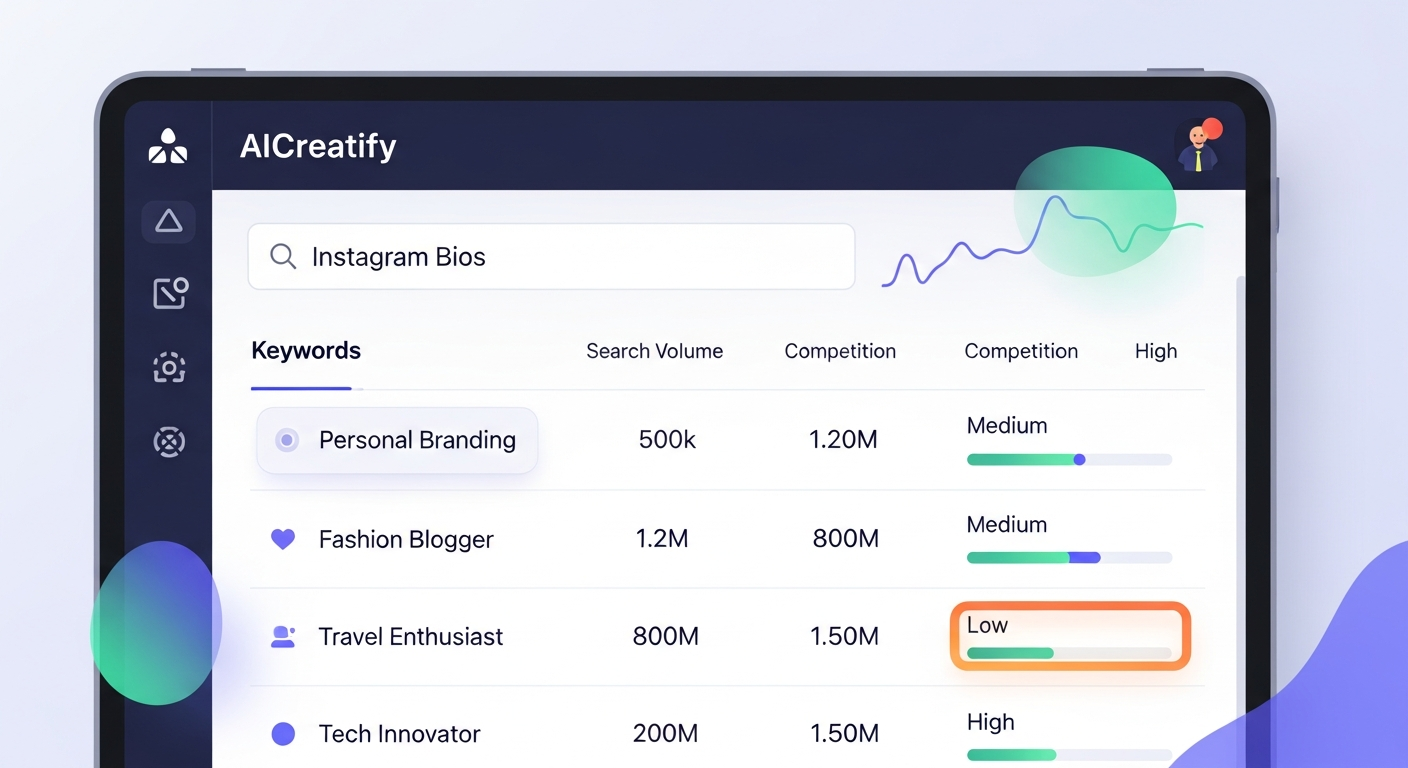Click the Low competition bar for Travel Enthusiast
Image resolution: width=1408 pixels, height=768 pixels.
click(x=1069, y=653)
